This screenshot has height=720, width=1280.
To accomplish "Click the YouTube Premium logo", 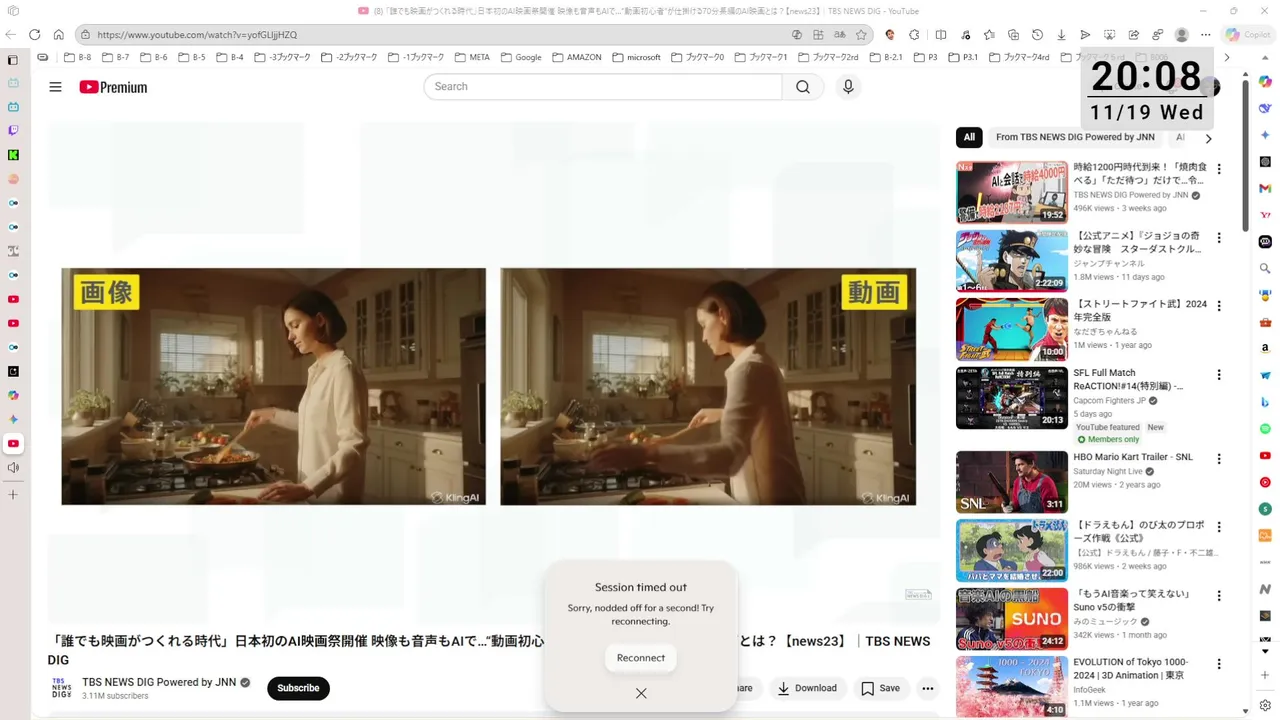I will point(113,87).
